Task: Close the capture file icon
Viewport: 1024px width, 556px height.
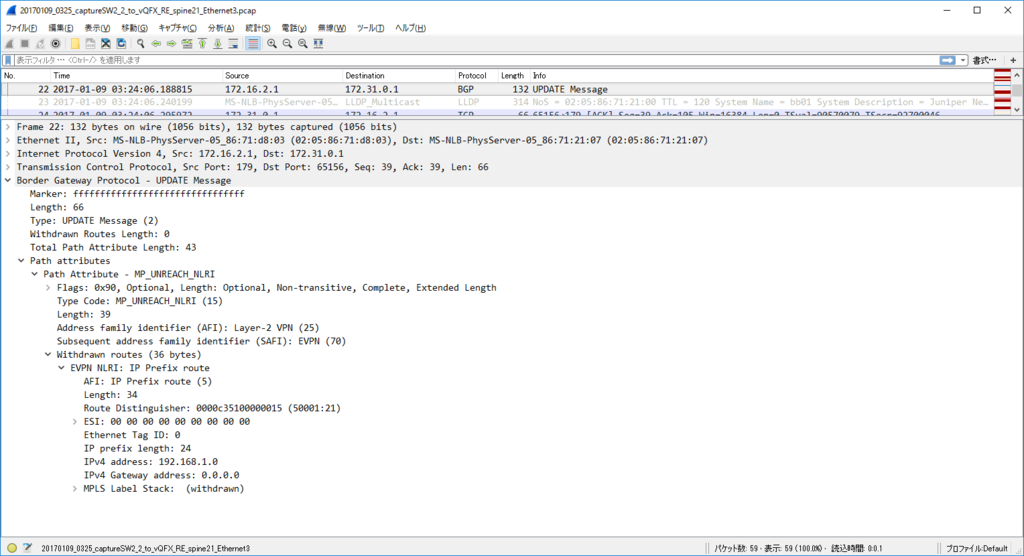Action: click(x=106, y=44)
